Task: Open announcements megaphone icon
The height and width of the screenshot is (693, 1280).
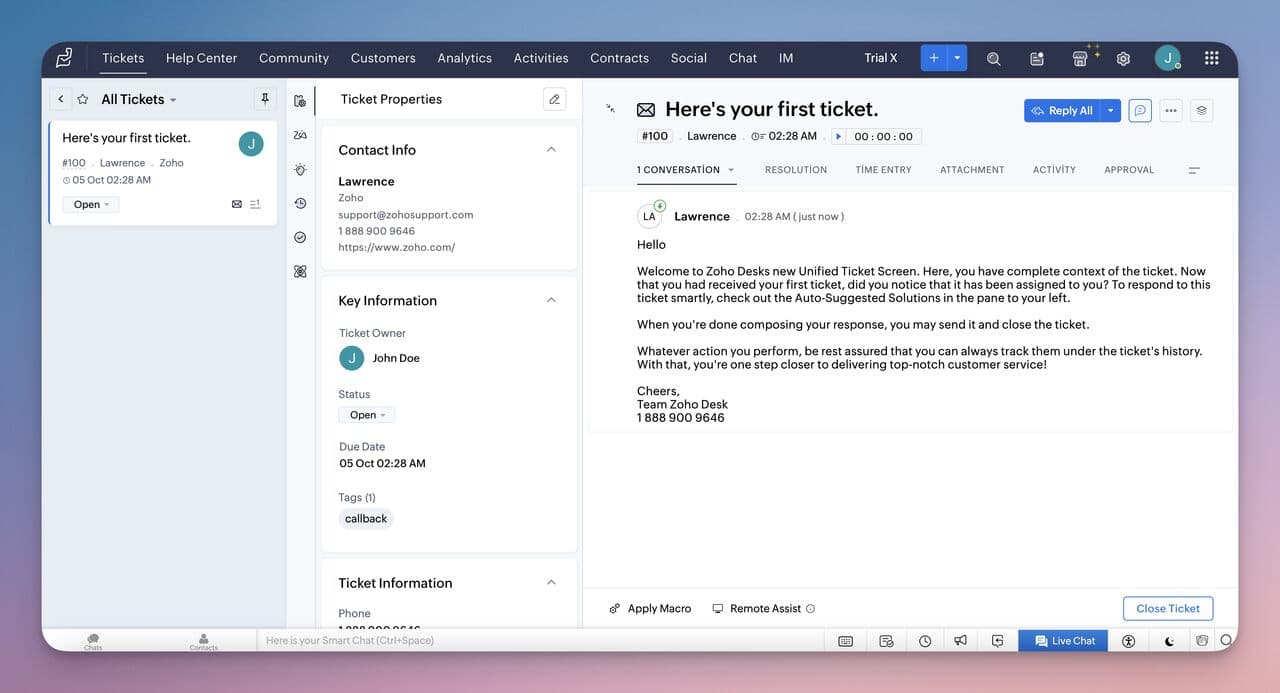Action: tap(961, 641)
